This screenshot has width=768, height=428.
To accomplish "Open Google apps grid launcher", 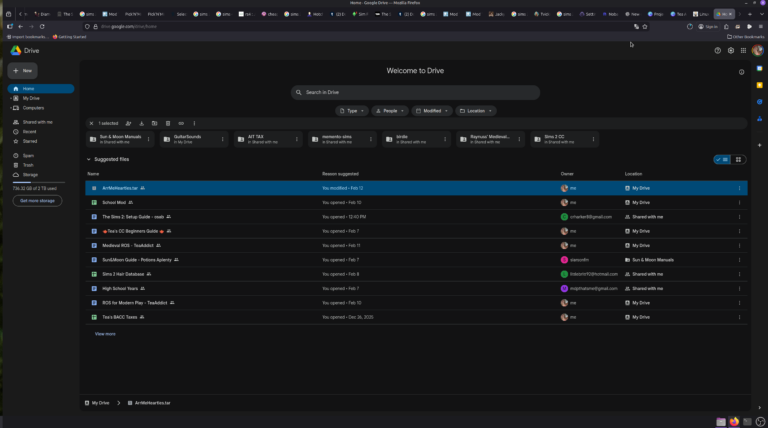I will coord(744,50).
